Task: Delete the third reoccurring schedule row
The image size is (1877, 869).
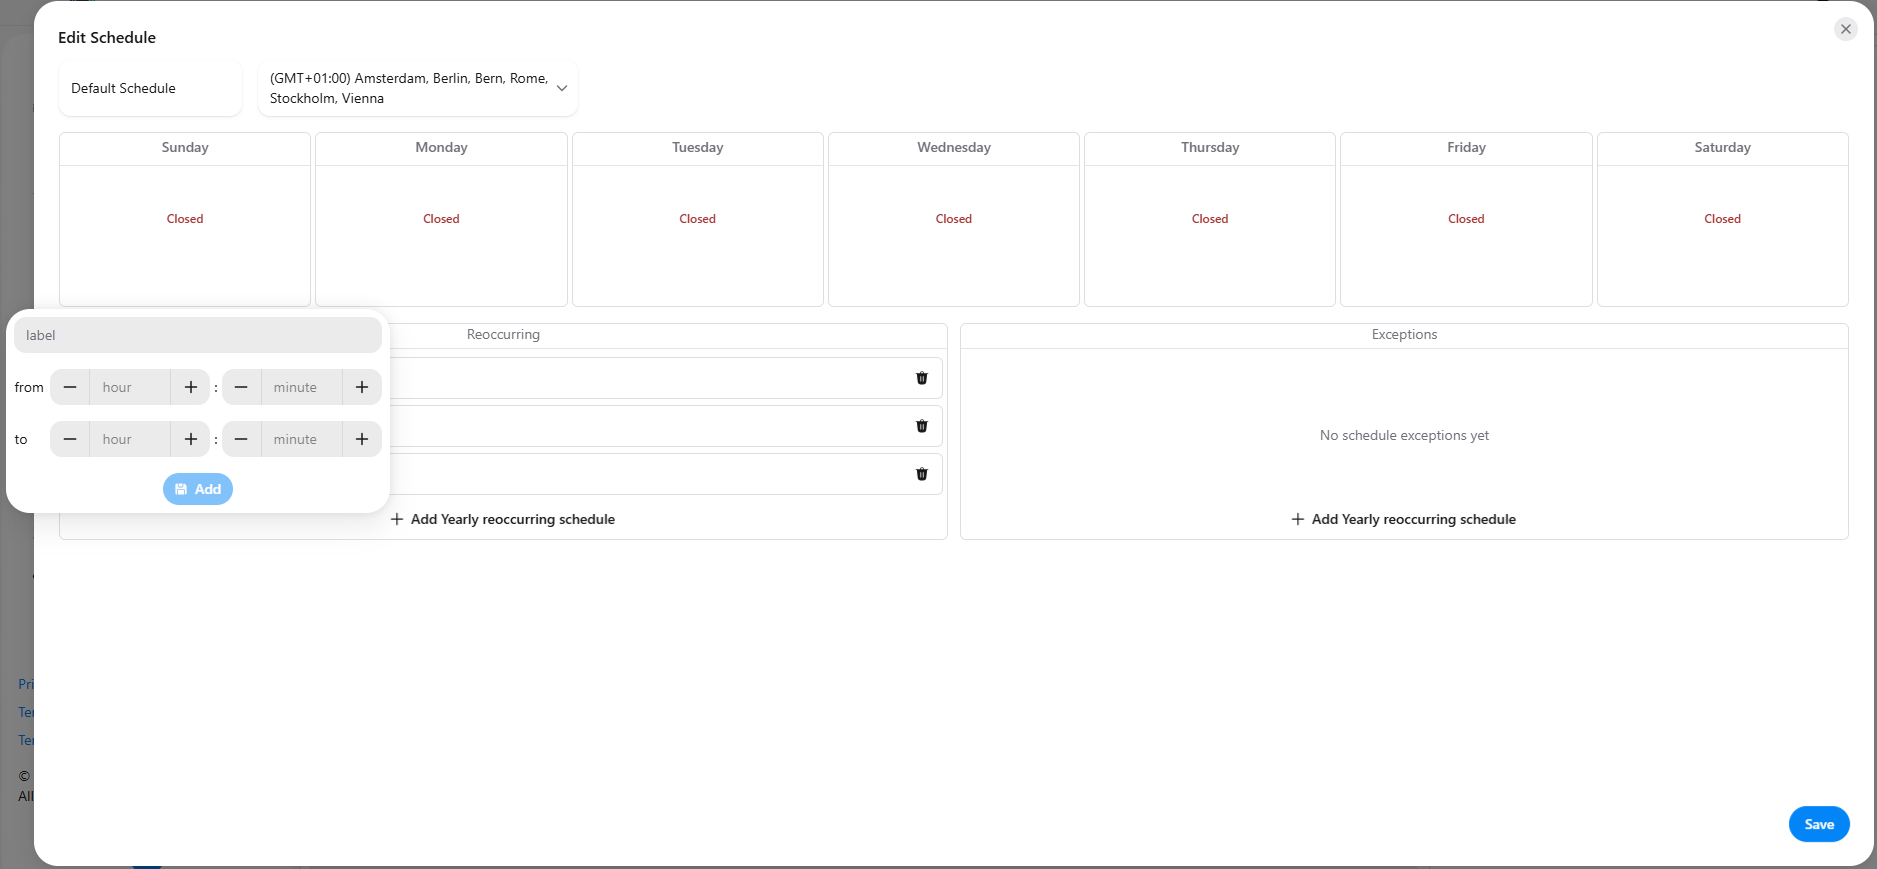Action: 922,474
